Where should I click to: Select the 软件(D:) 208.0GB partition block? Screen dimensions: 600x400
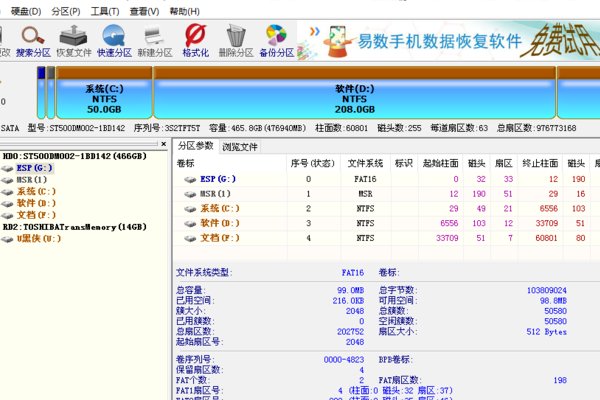pos(354,92)
